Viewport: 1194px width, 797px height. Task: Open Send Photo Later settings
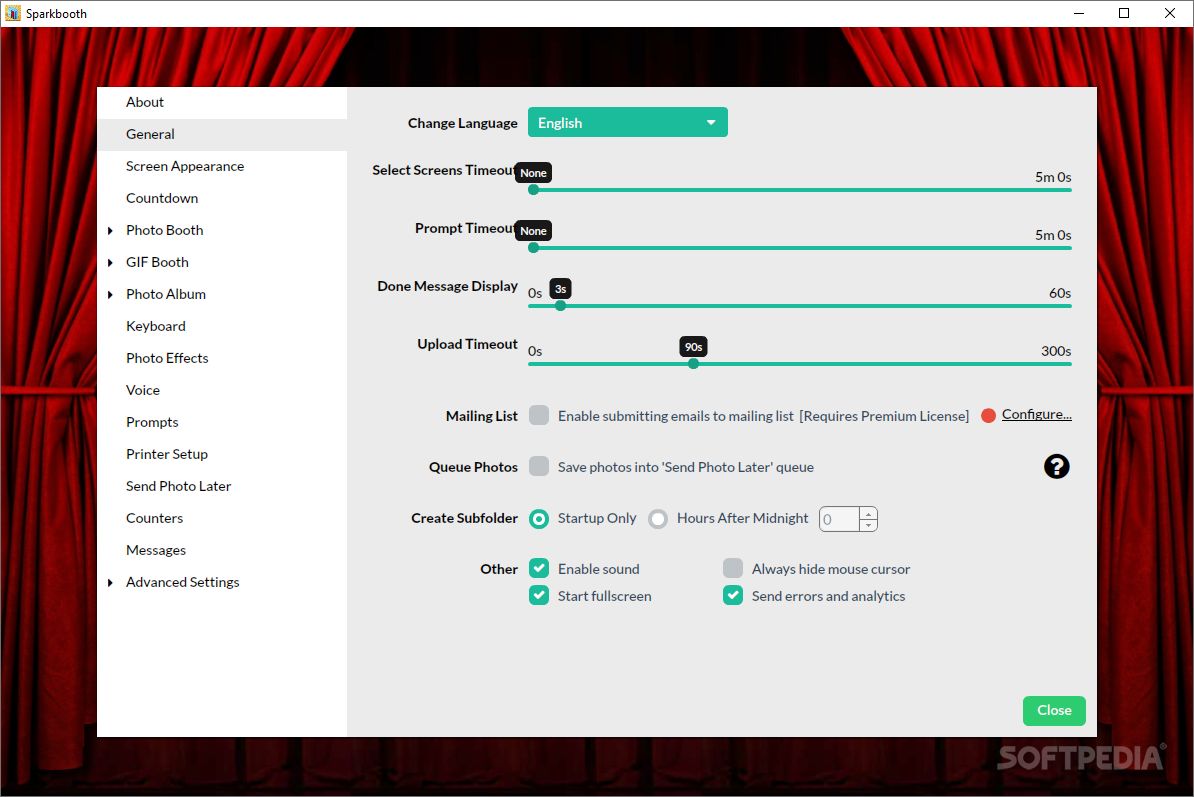222,486
